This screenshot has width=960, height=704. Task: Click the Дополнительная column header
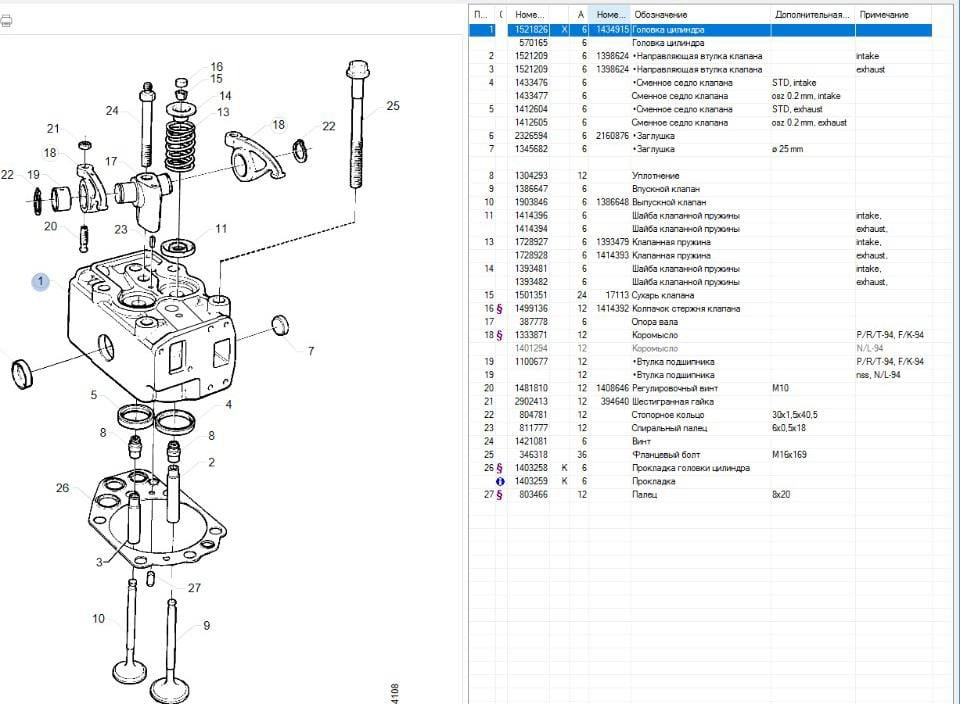(x=811, y=15)
